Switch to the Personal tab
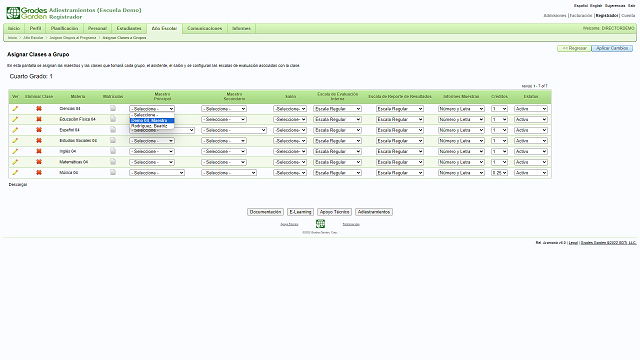The height and width of the screenshot is (360, 640). click(x=97, y=29)
